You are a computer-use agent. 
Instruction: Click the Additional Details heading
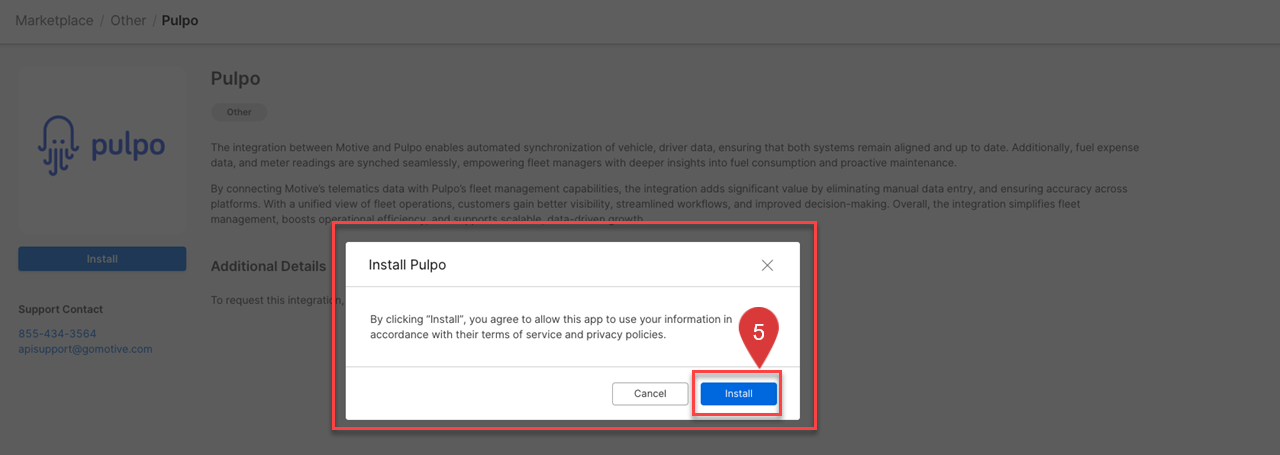[268, 266]
